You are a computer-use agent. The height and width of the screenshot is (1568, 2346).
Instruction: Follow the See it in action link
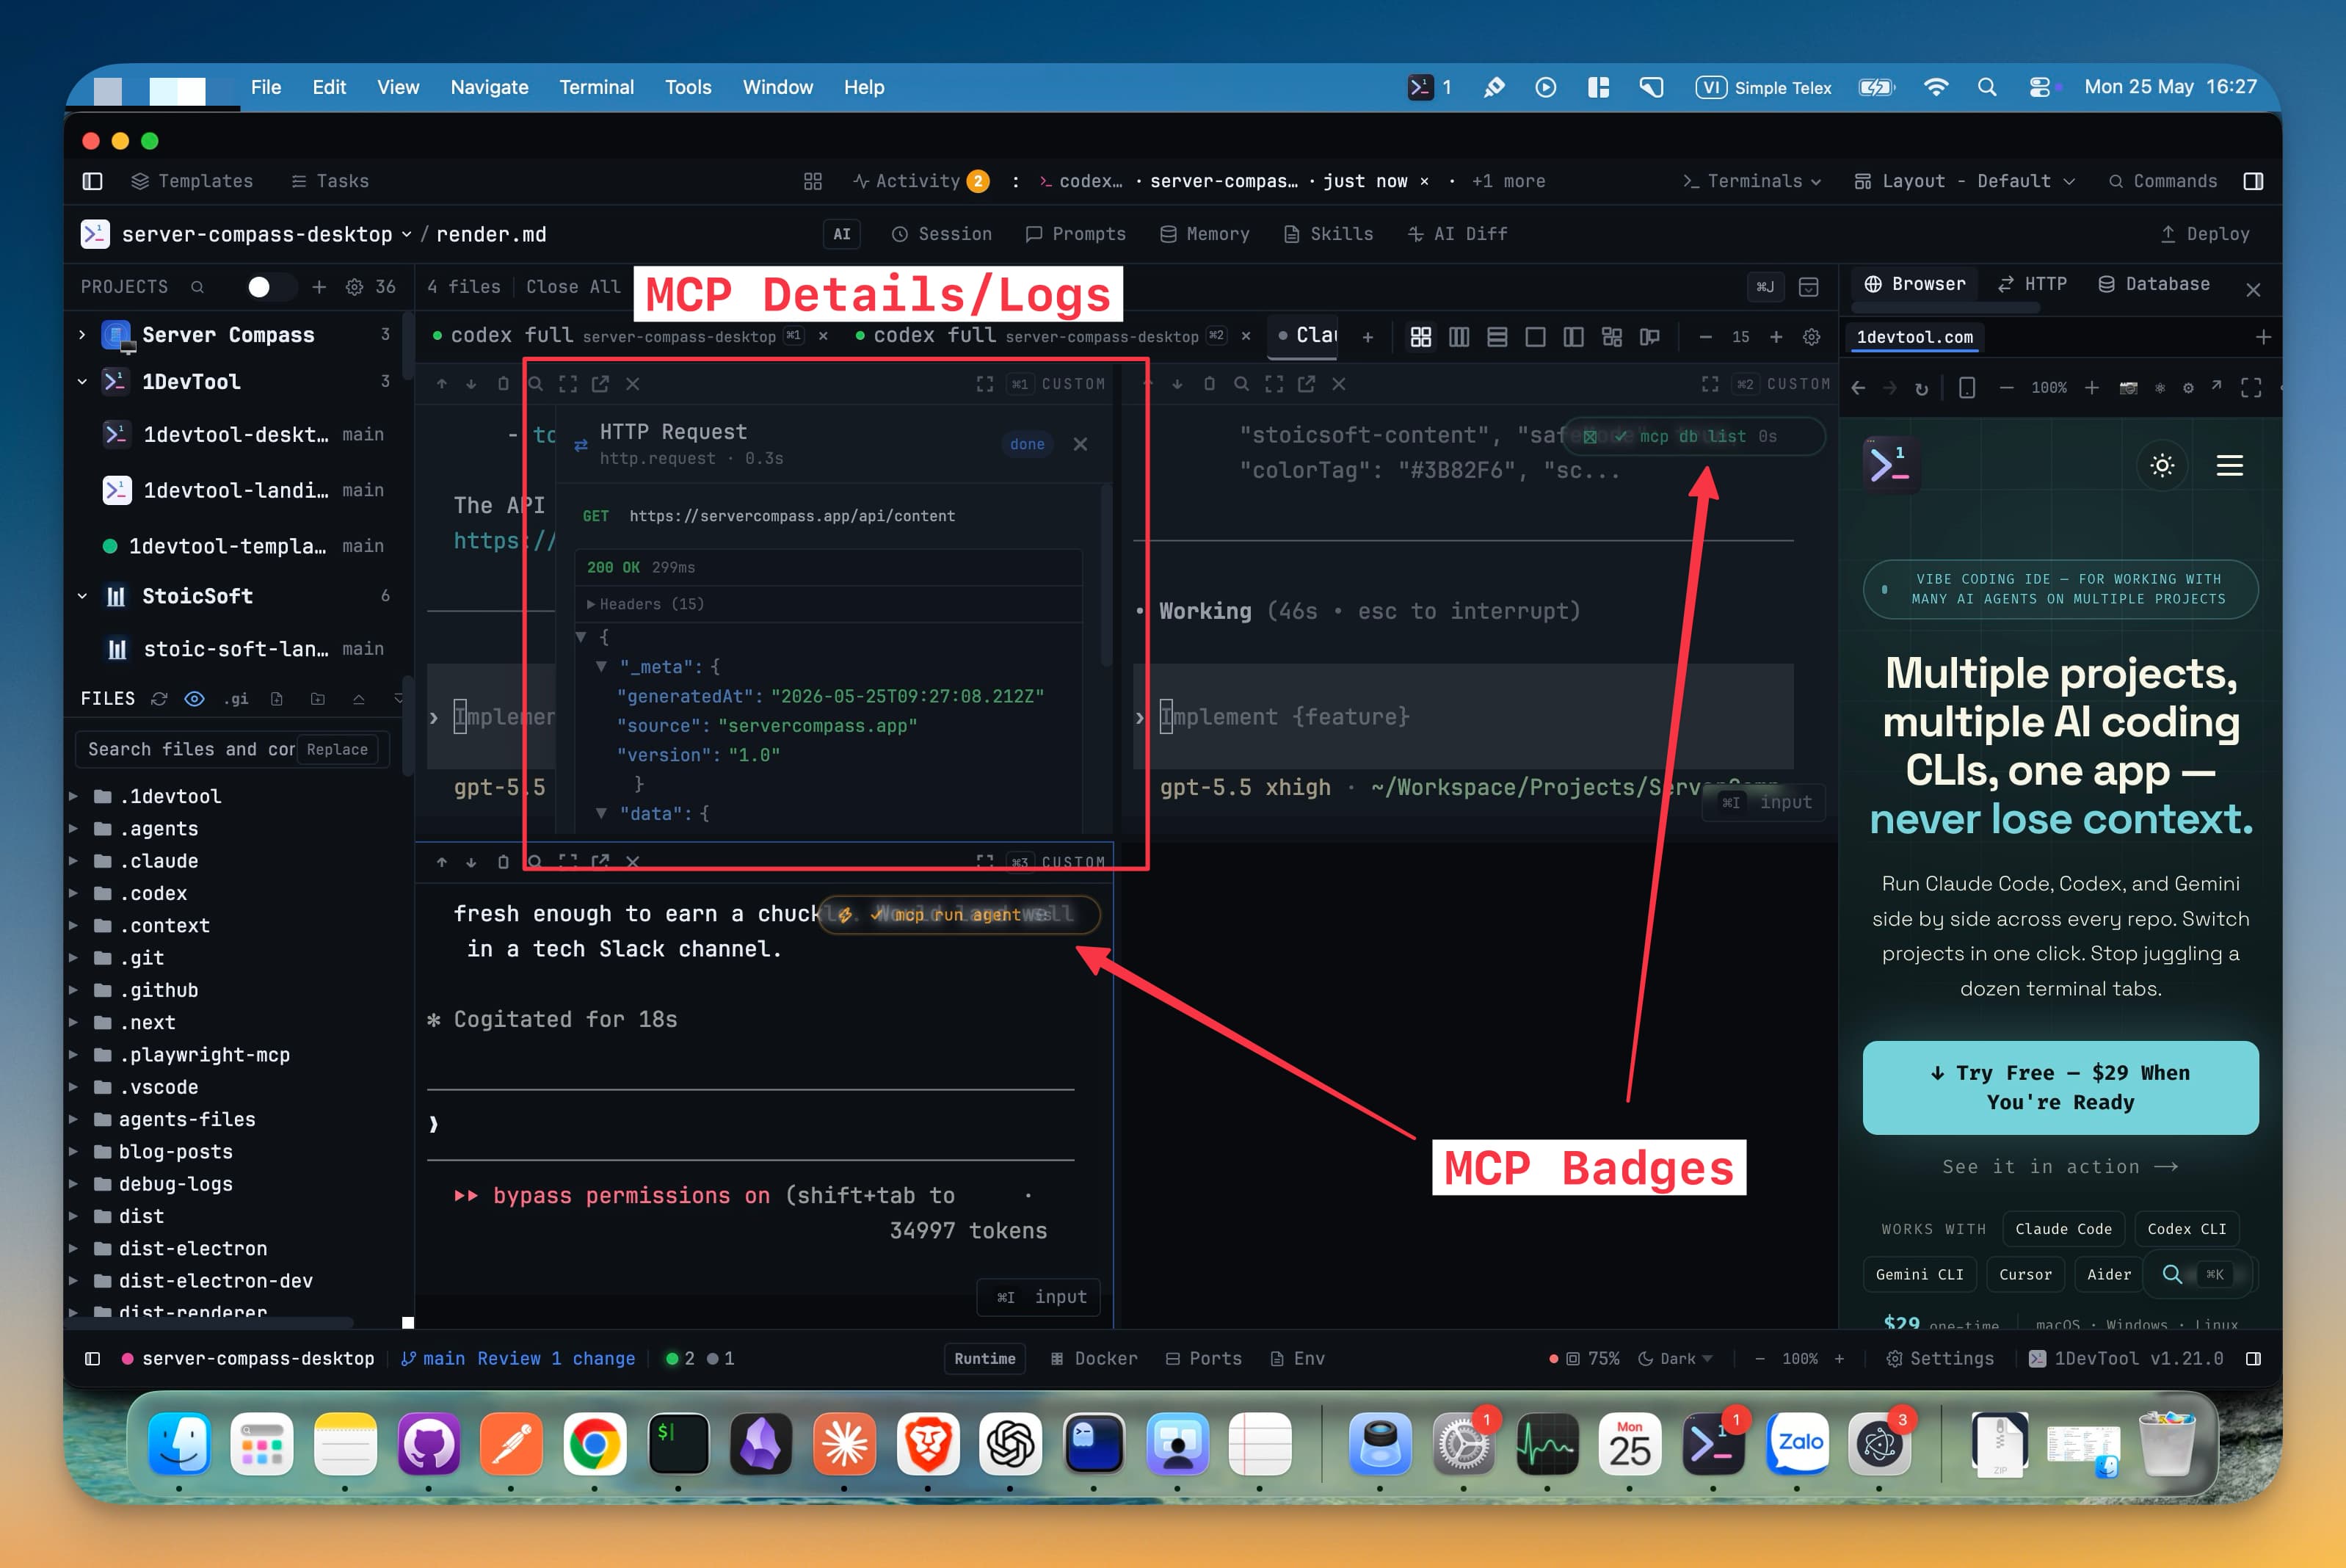point(2060,1167)
